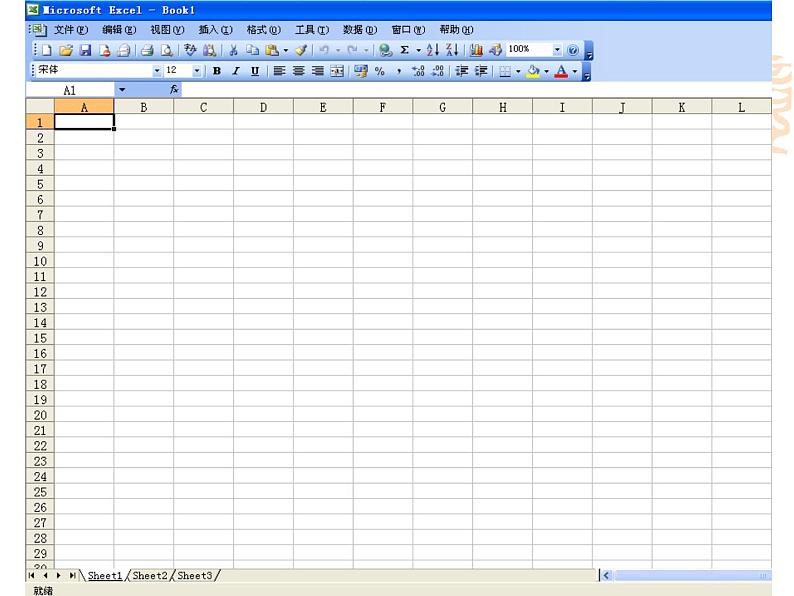Open the Borders dropdown arrow

[x=518, y=71]
